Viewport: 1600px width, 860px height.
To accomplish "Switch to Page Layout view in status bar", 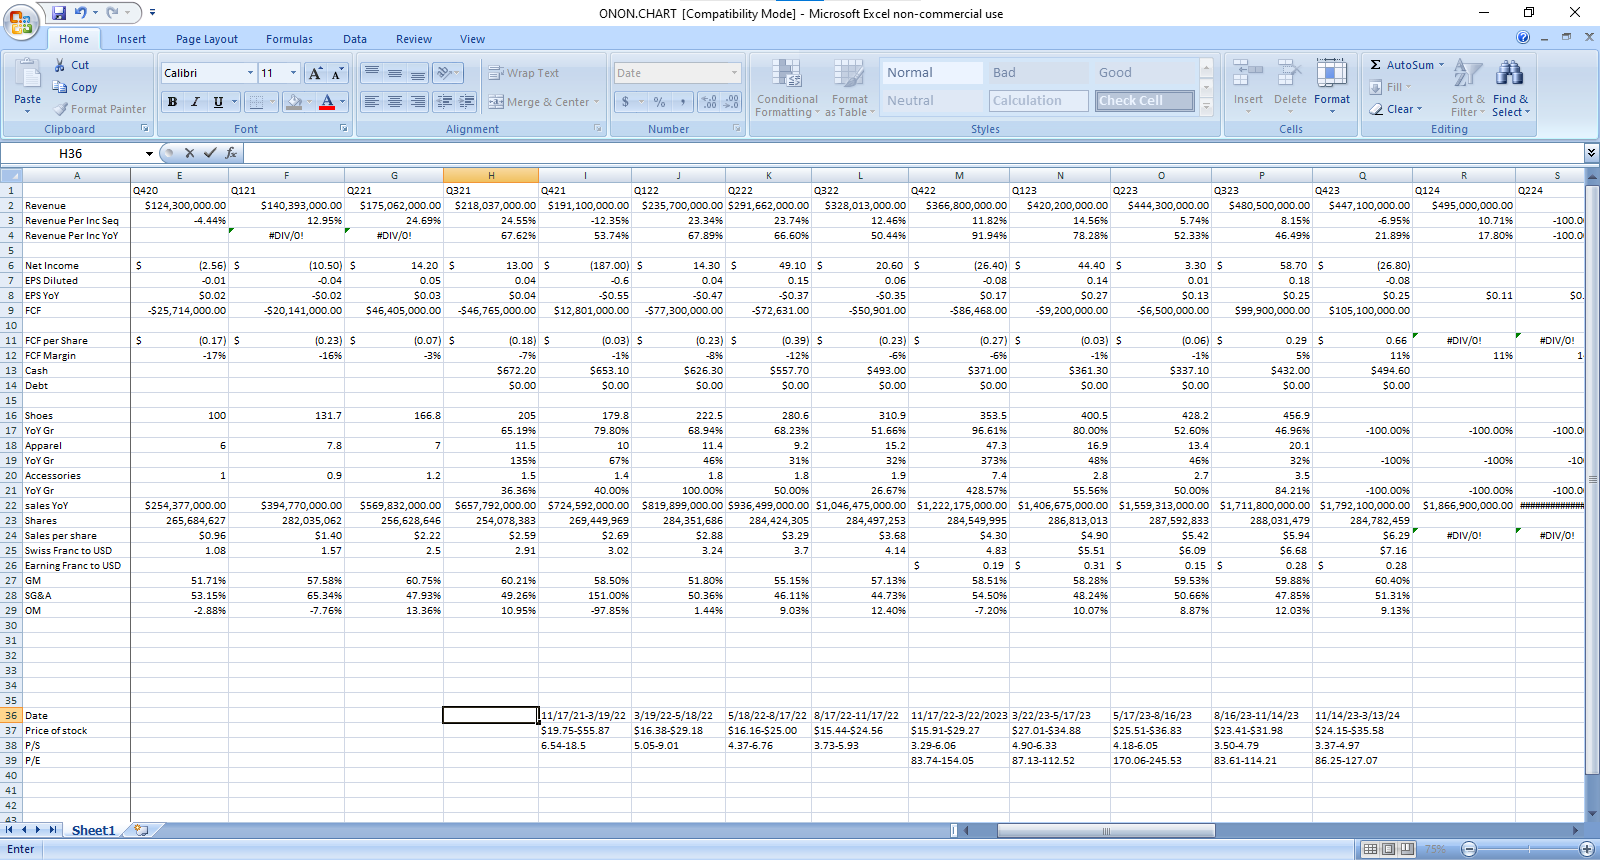I will pos(1389,849).
